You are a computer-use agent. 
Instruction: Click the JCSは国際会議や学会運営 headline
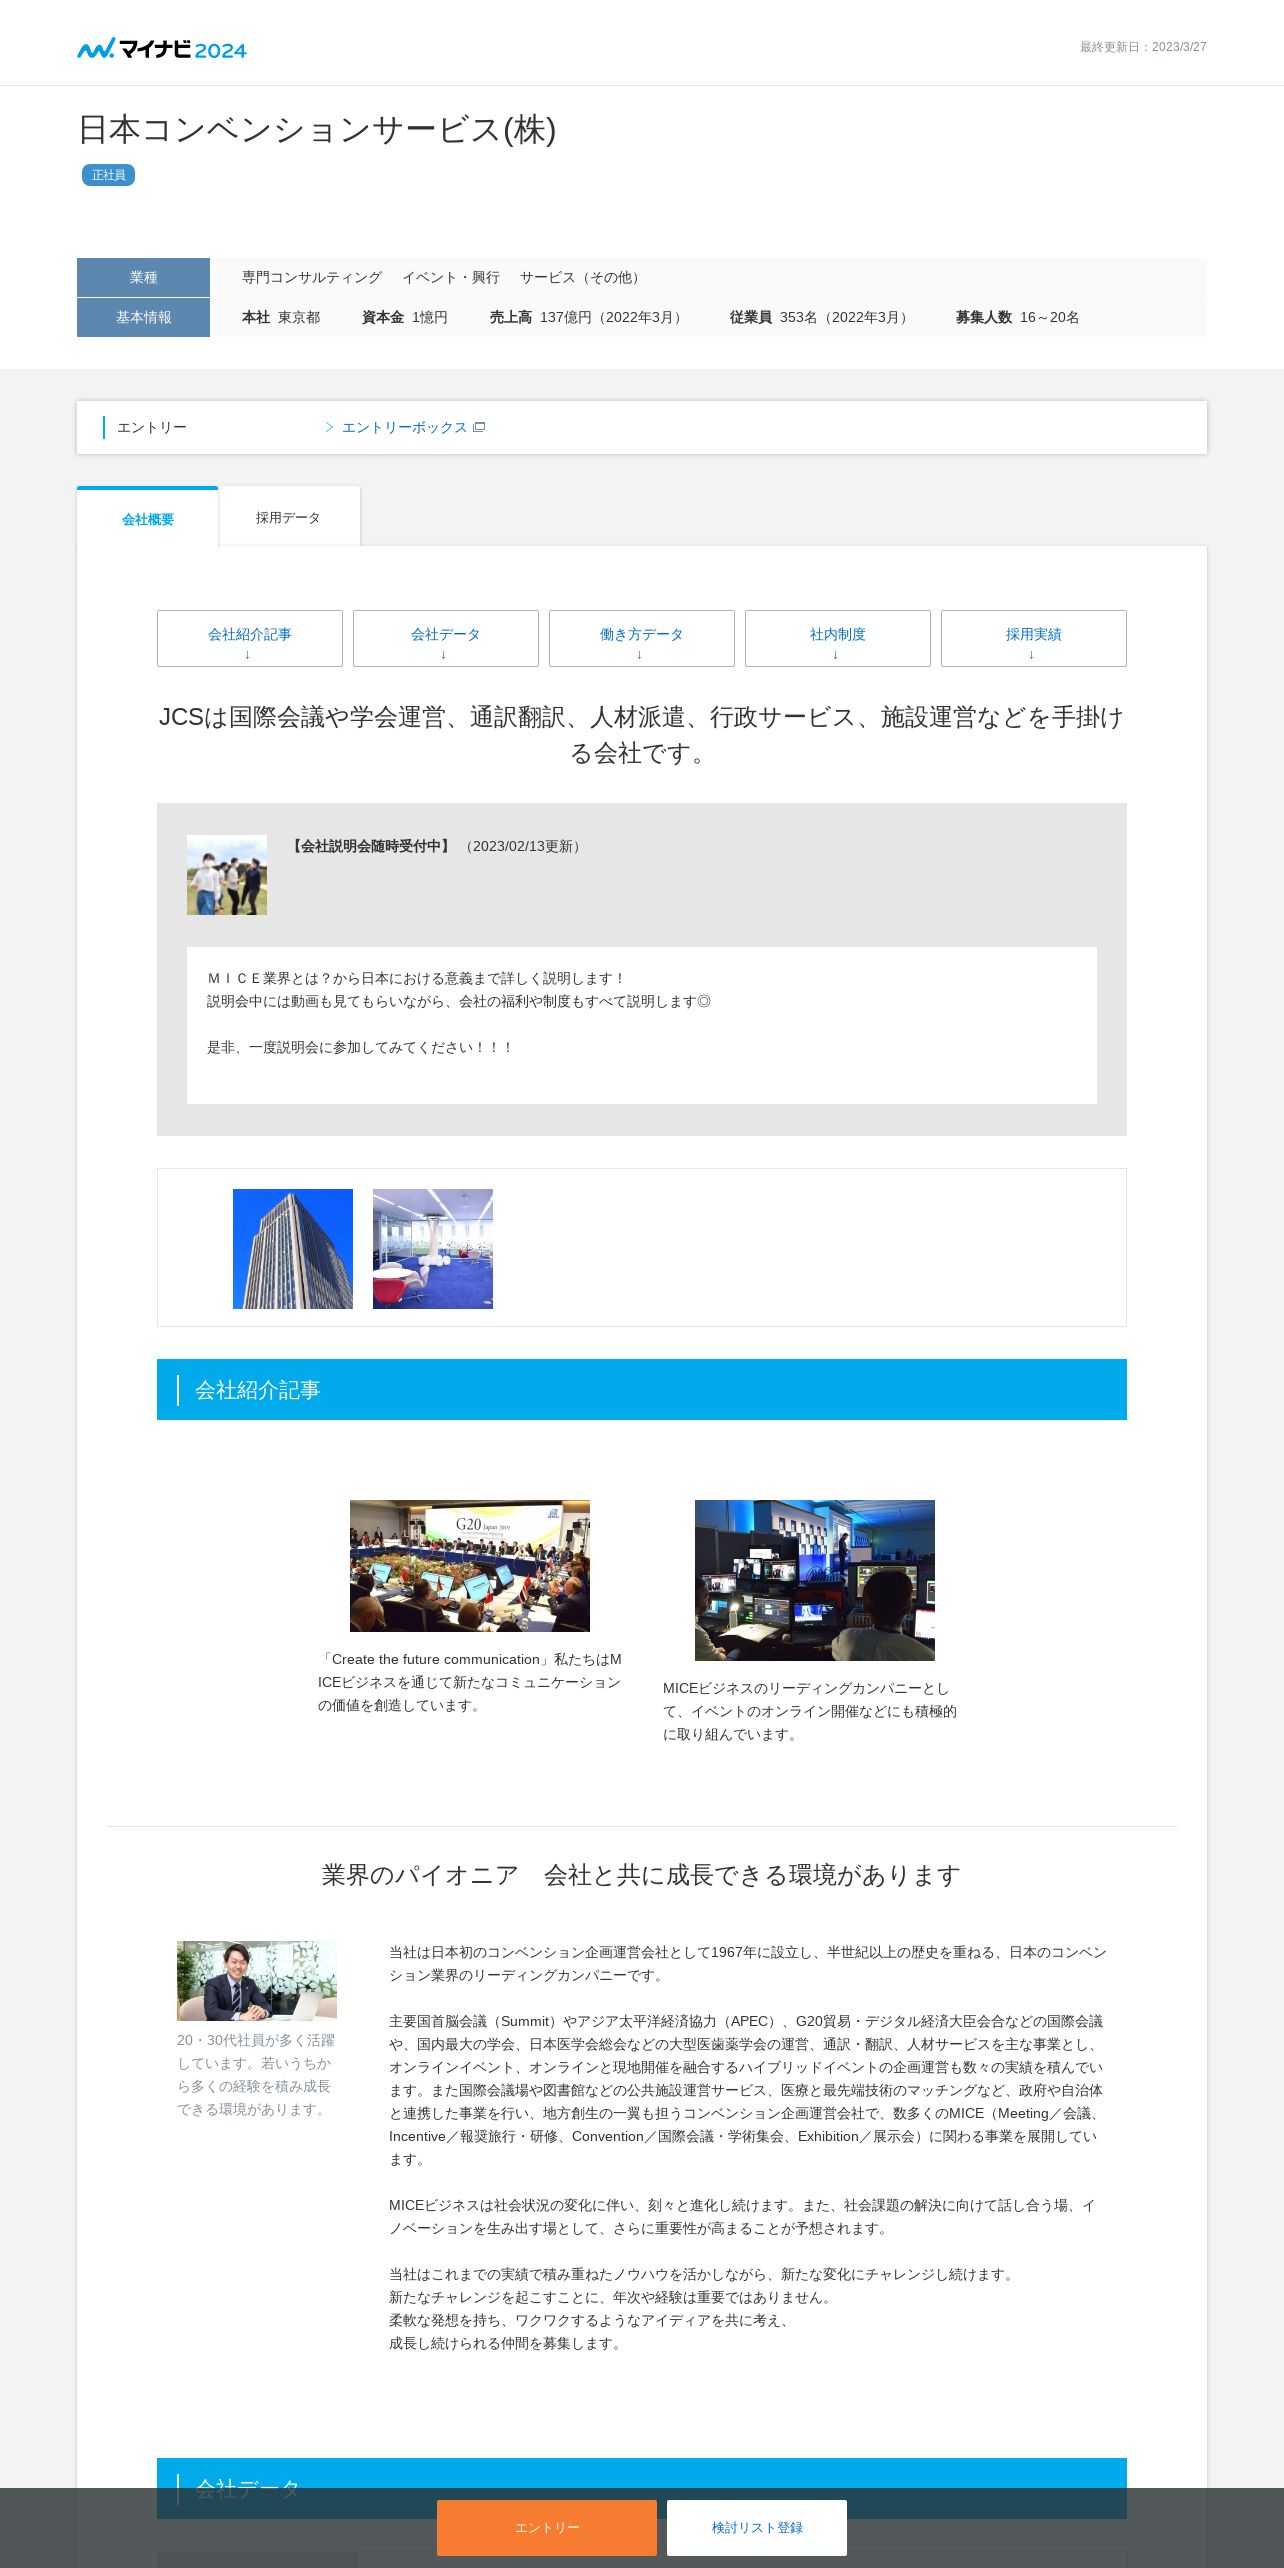pos(641,735)
